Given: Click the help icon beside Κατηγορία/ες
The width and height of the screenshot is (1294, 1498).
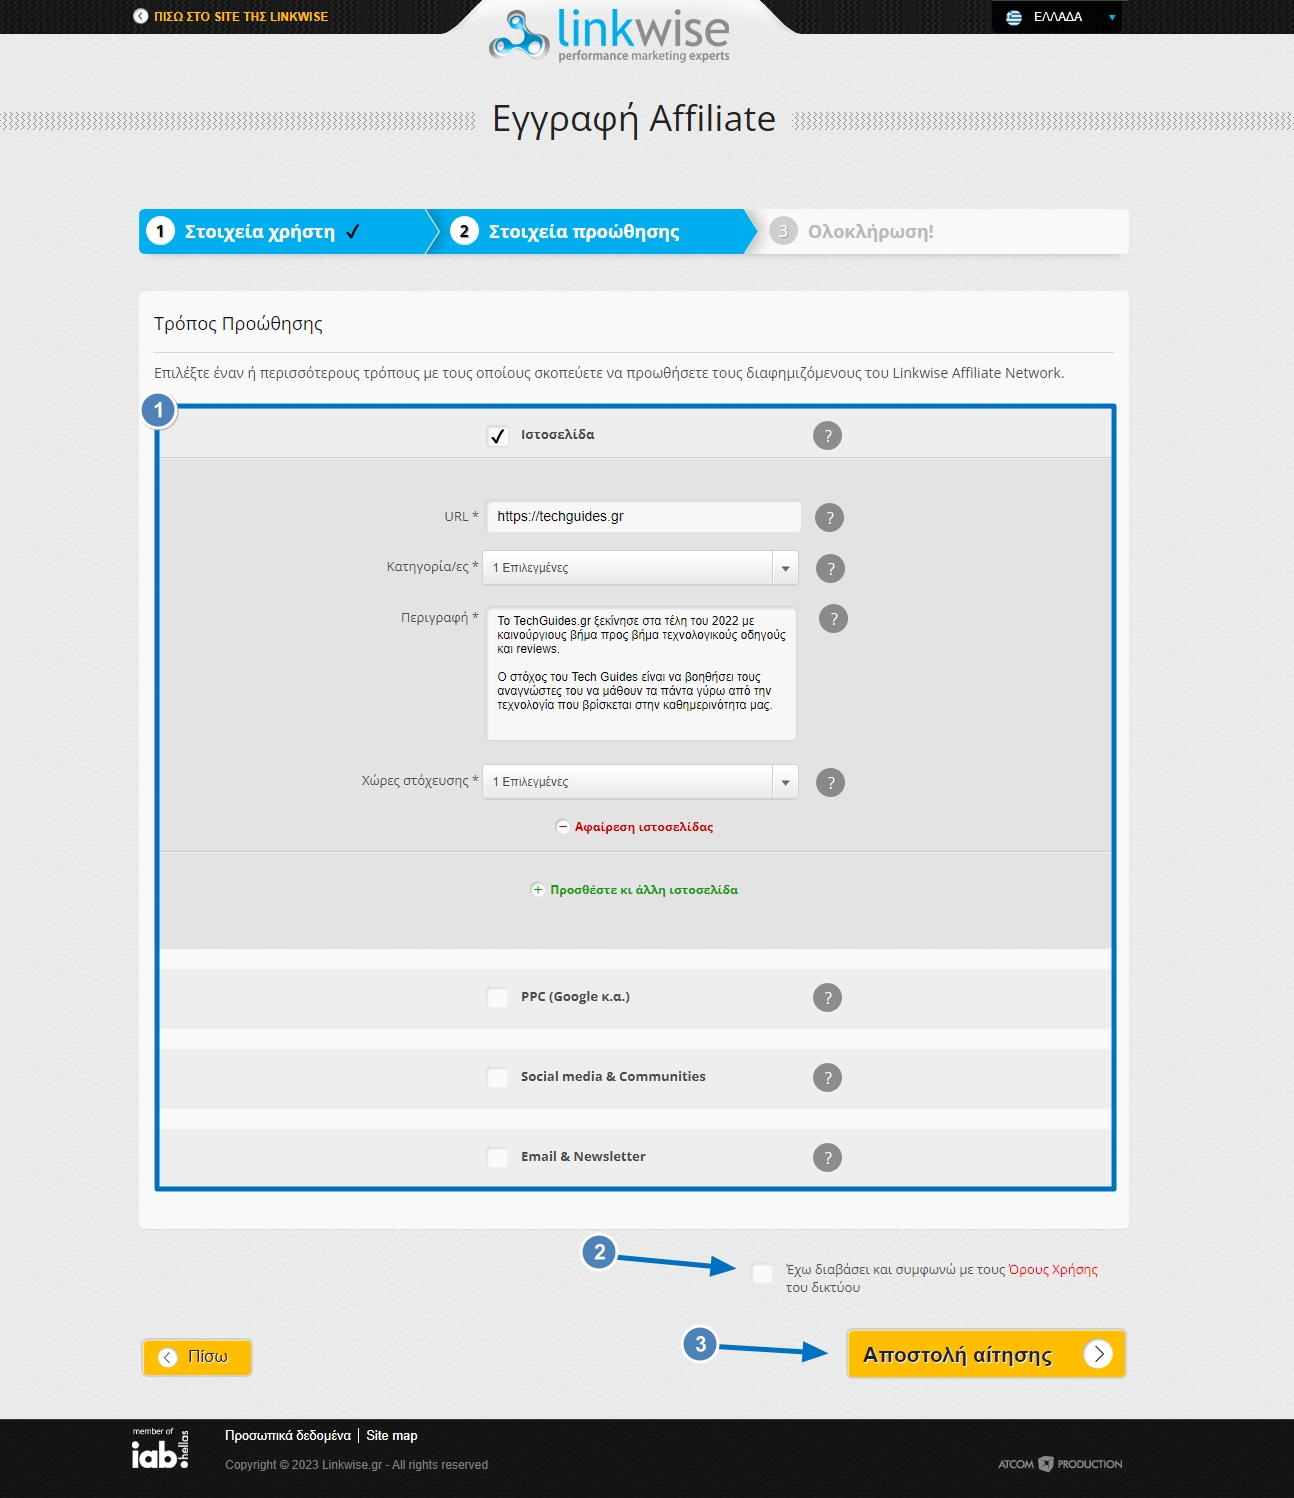Looking at the screenshot, I should 829,568.
